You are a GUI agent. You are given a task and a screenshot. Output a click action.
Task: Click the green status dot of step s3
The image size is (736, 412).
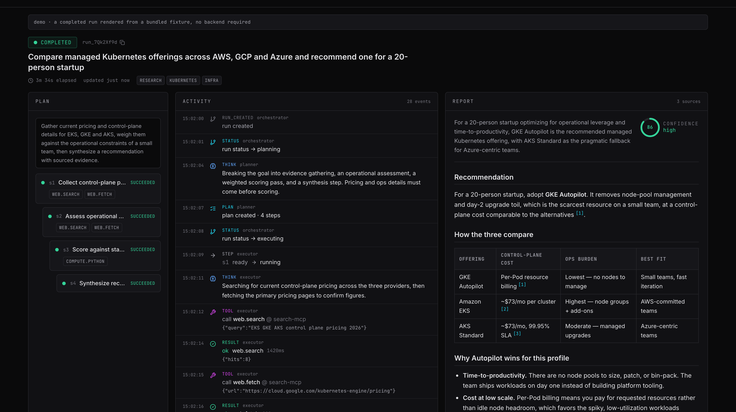(57, 250)
